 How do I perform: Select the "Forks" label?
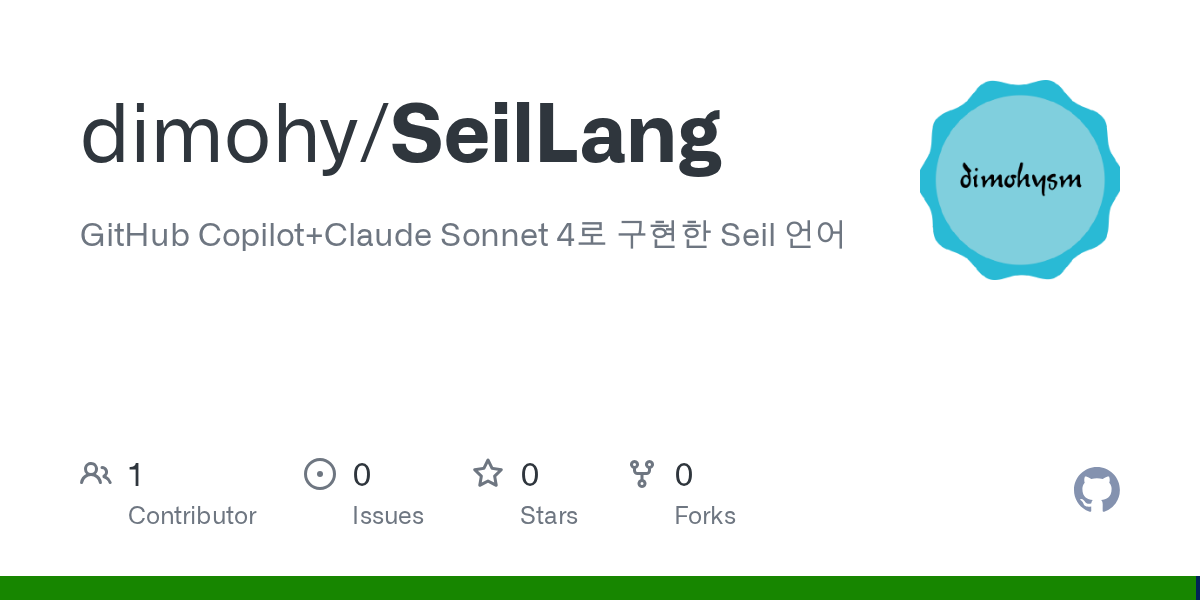click(x=705, y=516)
